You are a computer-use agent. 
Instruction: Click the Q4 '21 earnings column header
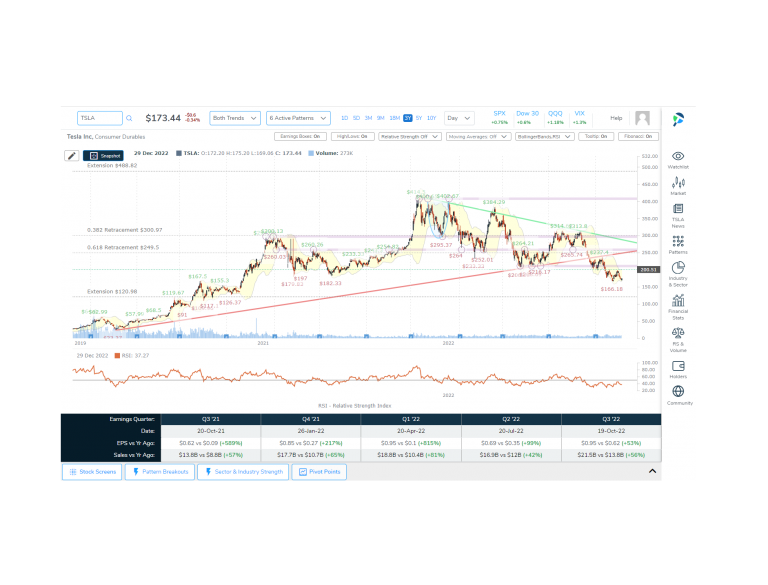coord(311,419)
